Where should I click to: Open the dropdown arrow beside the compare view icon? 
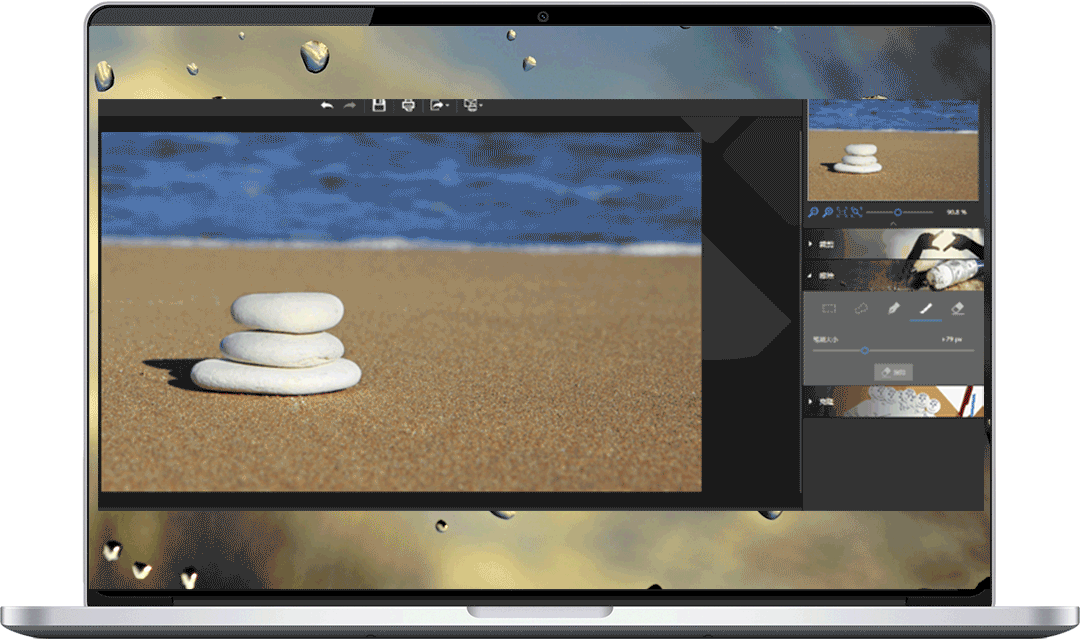[480, 105]
